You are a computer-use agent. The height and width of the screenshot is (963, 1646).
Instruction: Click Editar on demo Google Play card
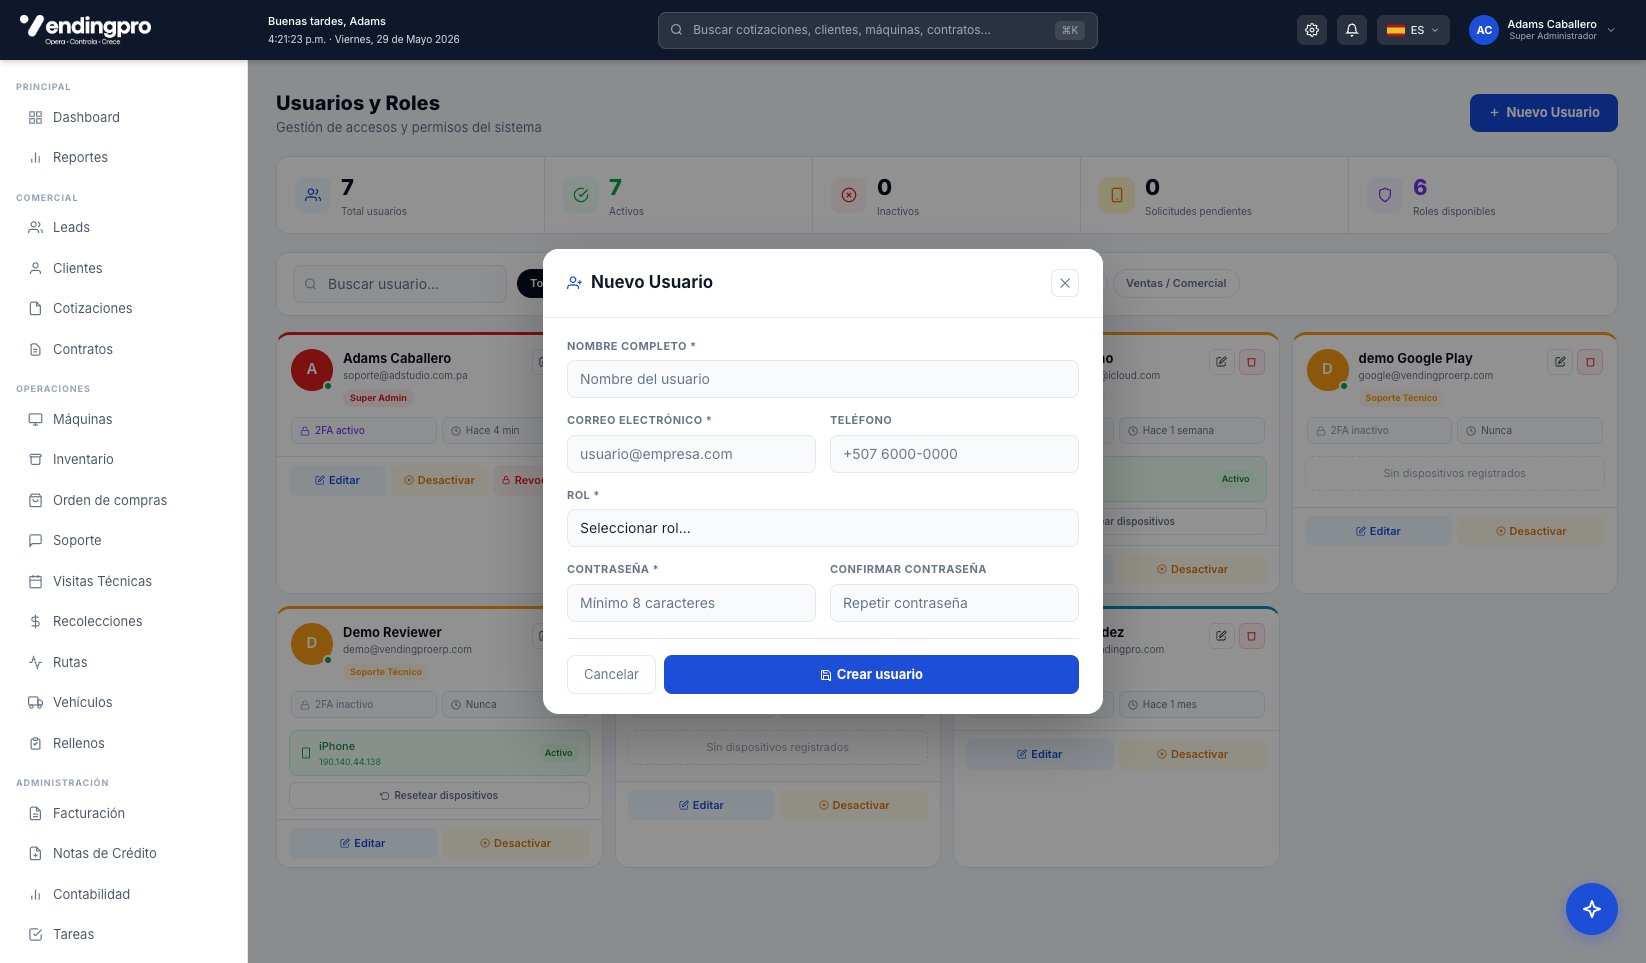tap(1378, 531)
